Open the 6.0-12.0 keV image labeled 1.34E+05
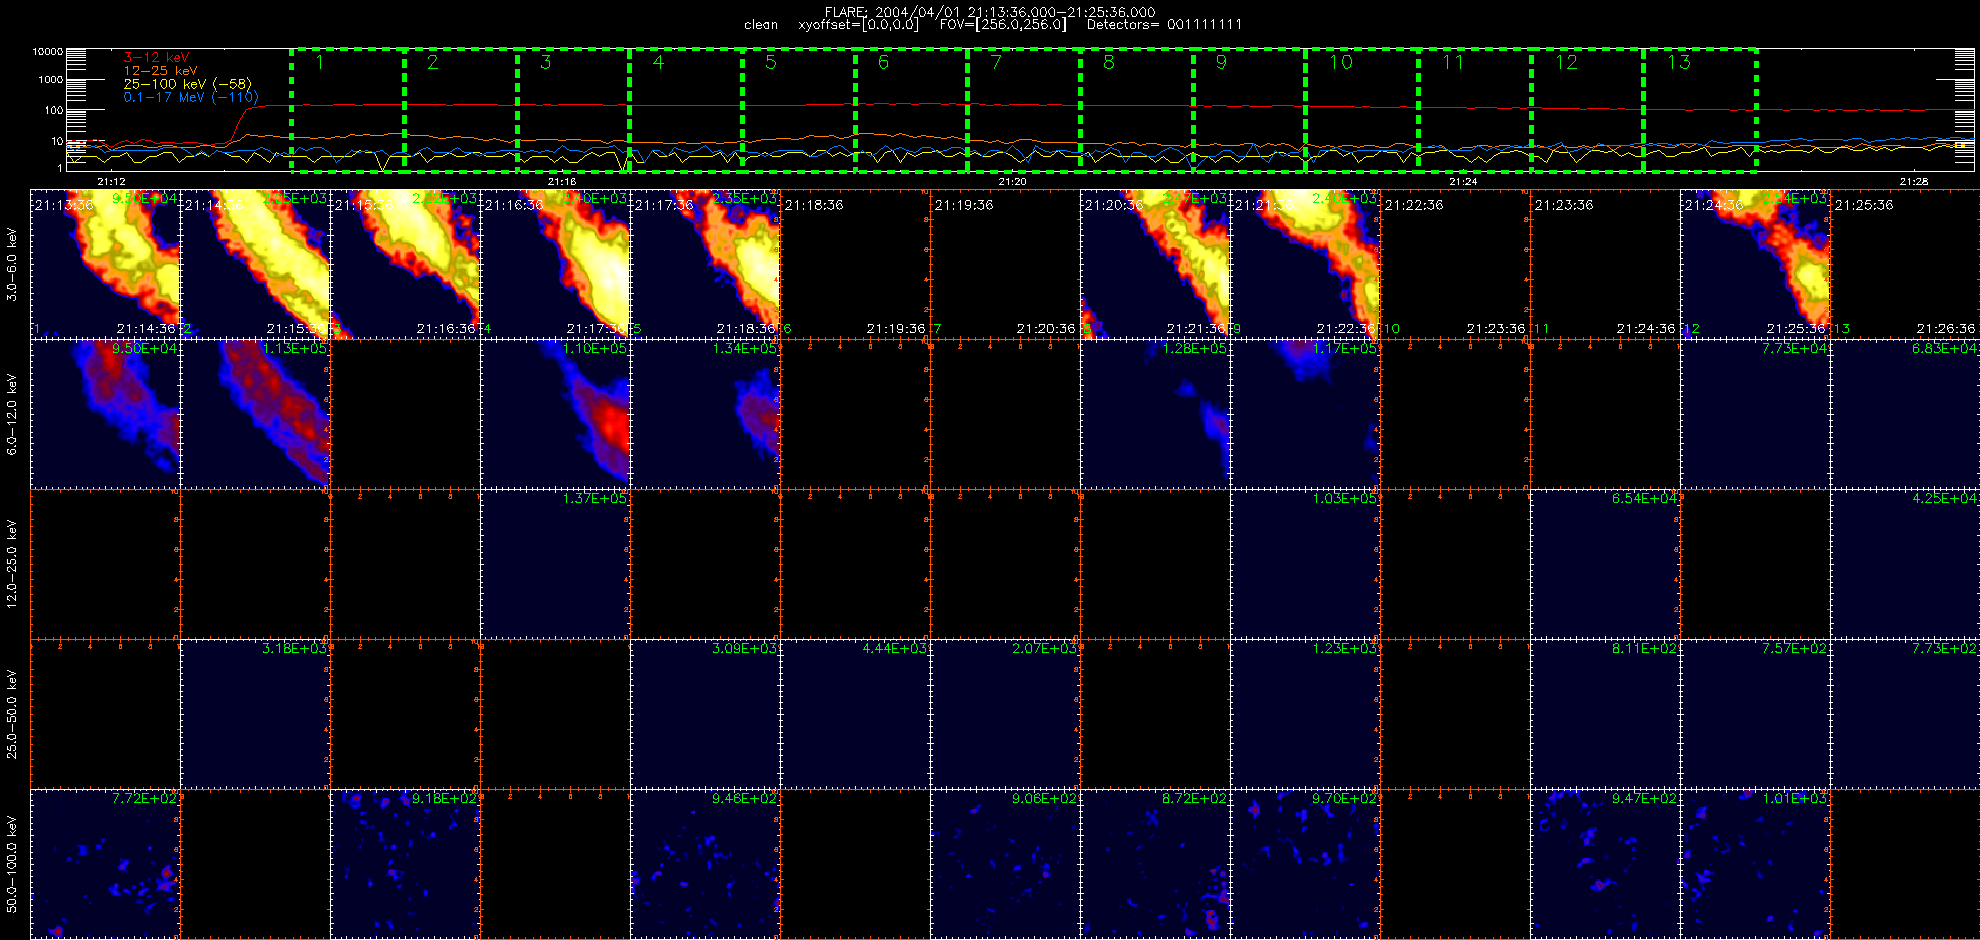The height and width of the screenshot is (940, 1980). point(706,414)
